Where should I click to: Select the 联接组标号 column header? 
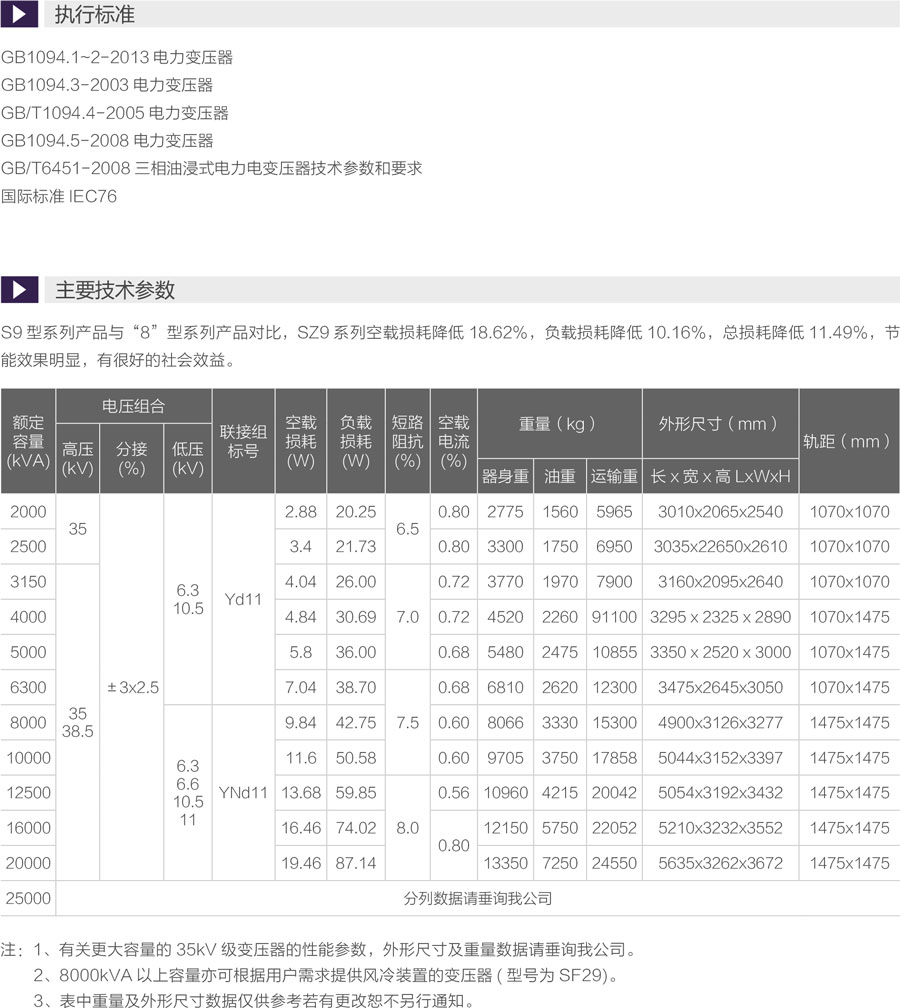click(x=243, y=441)
